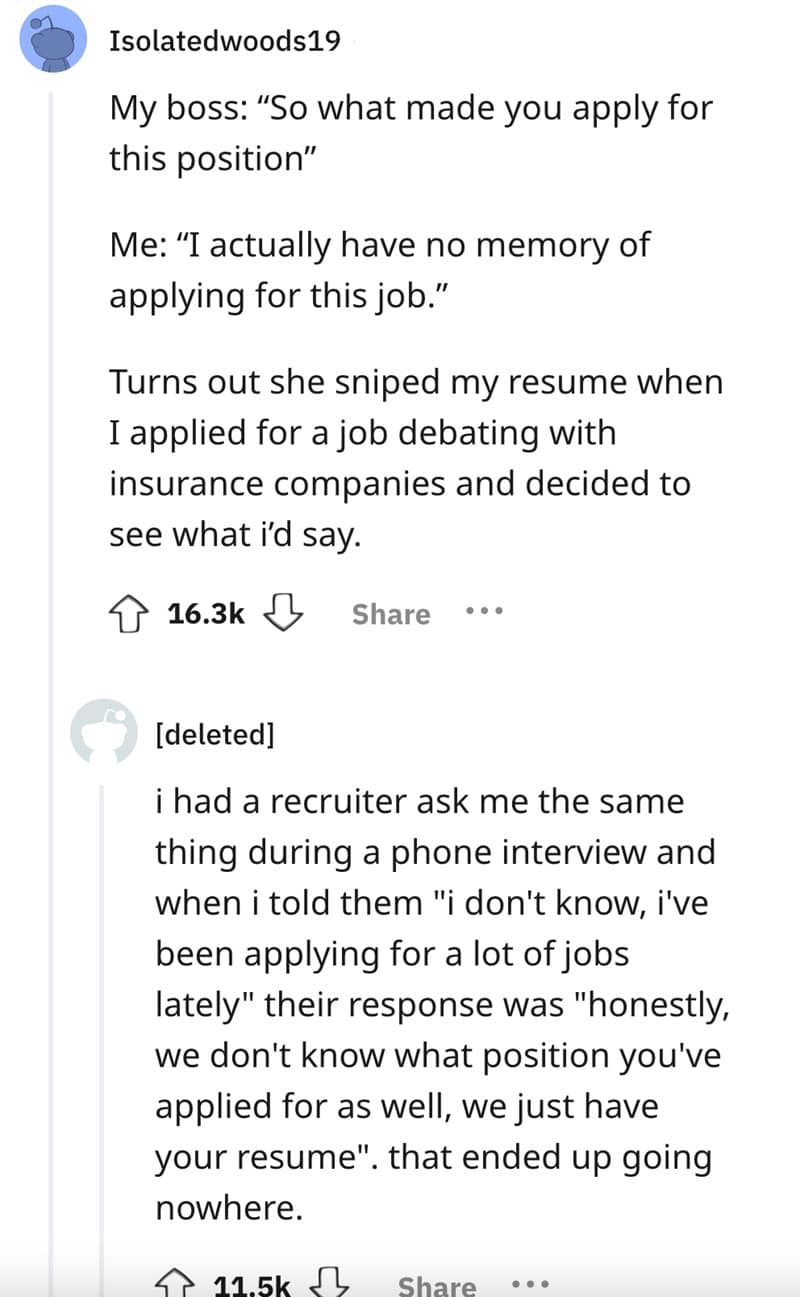The height and width of the screenshot is (1297, 800).
Task: Downvote Isolatedwoods19's comment
Action: tap(282, 614)
